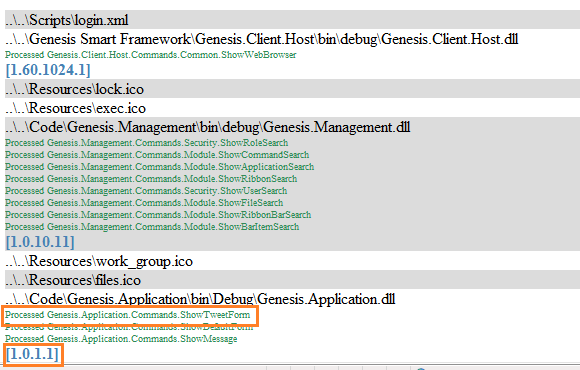Select the Resources\exec.ico entry

click(x=75, y=108)
